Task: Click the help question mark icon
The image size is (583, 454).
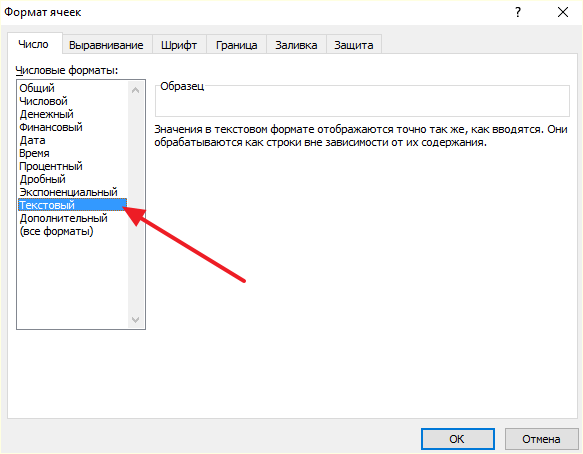Action: click(x=518, y=13)
